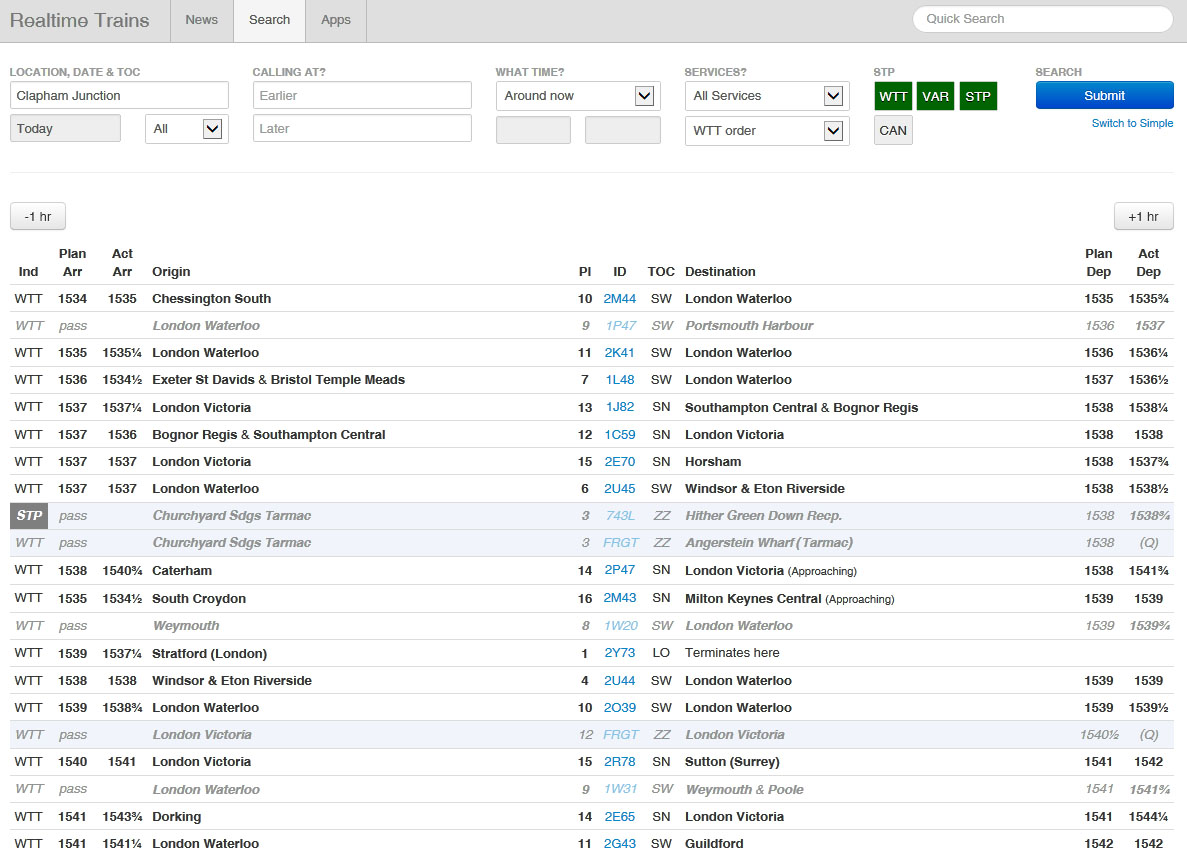Click the first empty time field

coord(533,130)
